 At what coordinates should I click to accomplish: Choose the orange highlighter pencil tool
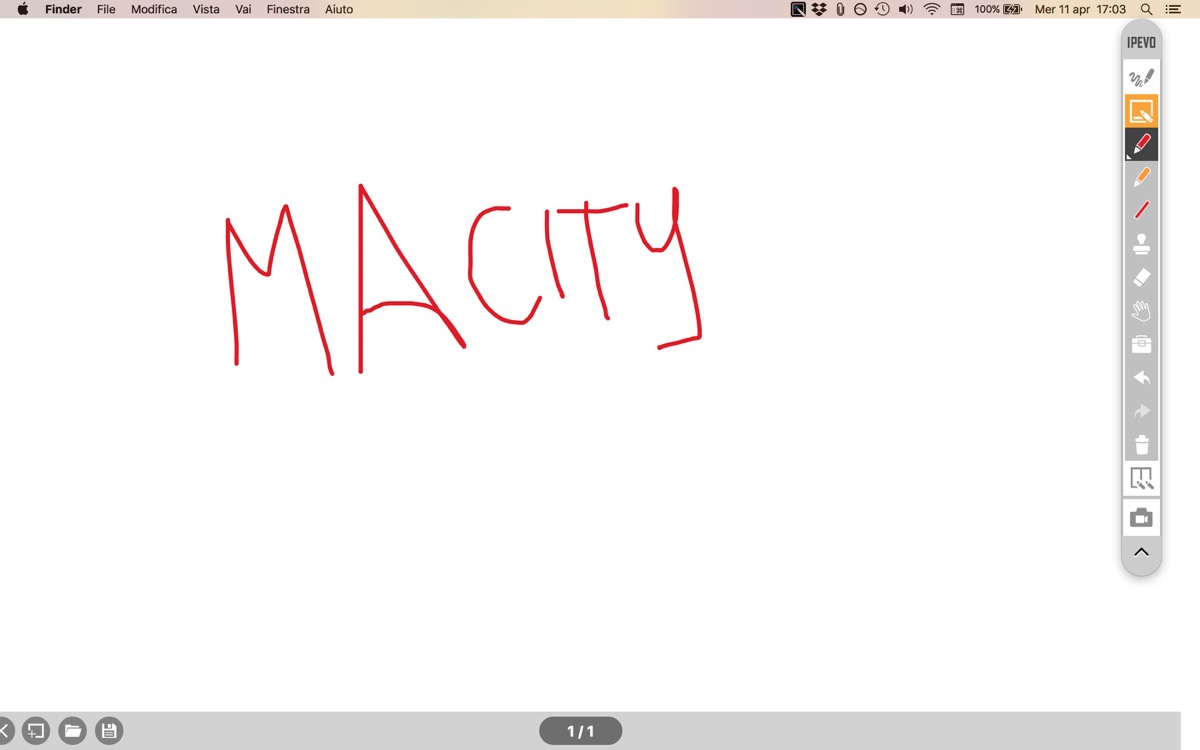point(1141,177)
